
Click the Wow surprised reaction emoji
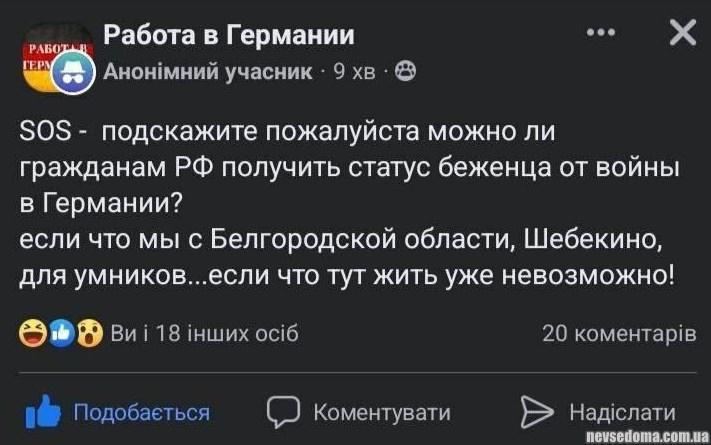click(x=89, y=333)
